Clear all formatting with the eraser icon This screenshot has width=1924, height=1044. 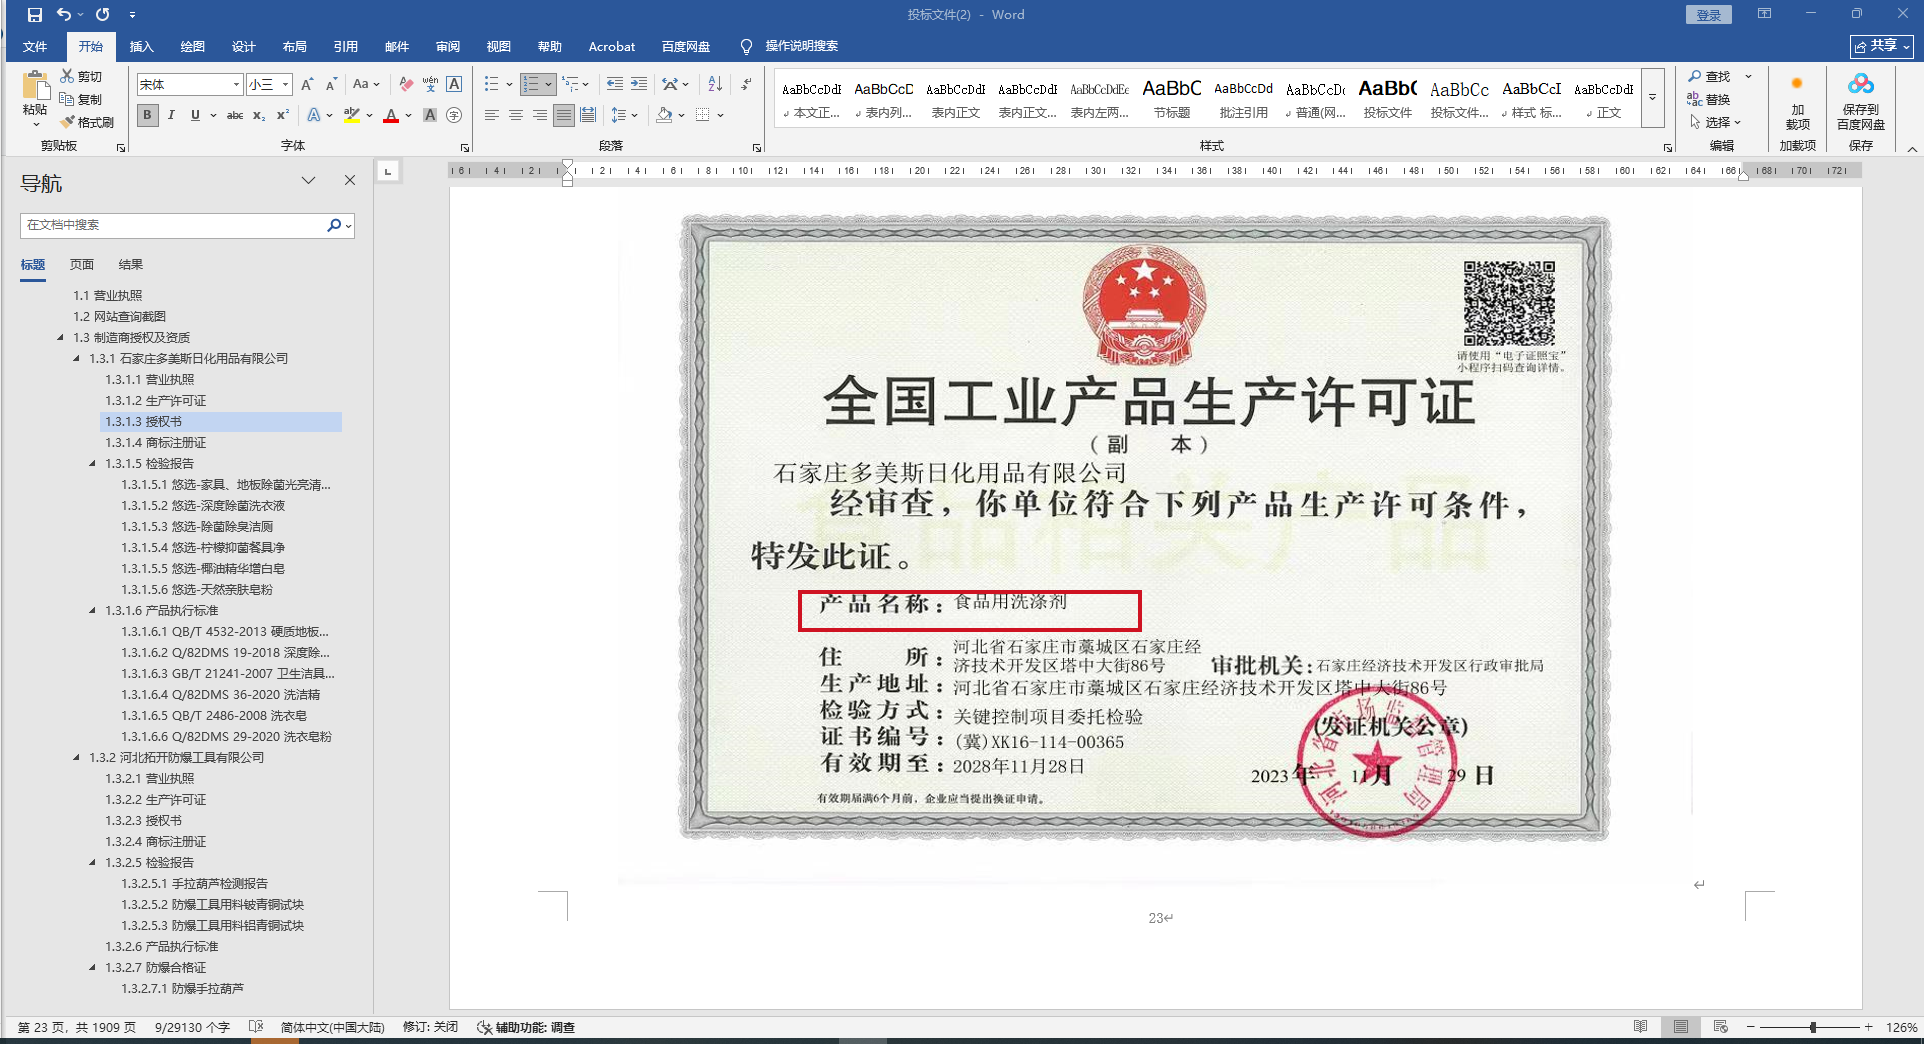pyautogui.click(x=406, y=85)
